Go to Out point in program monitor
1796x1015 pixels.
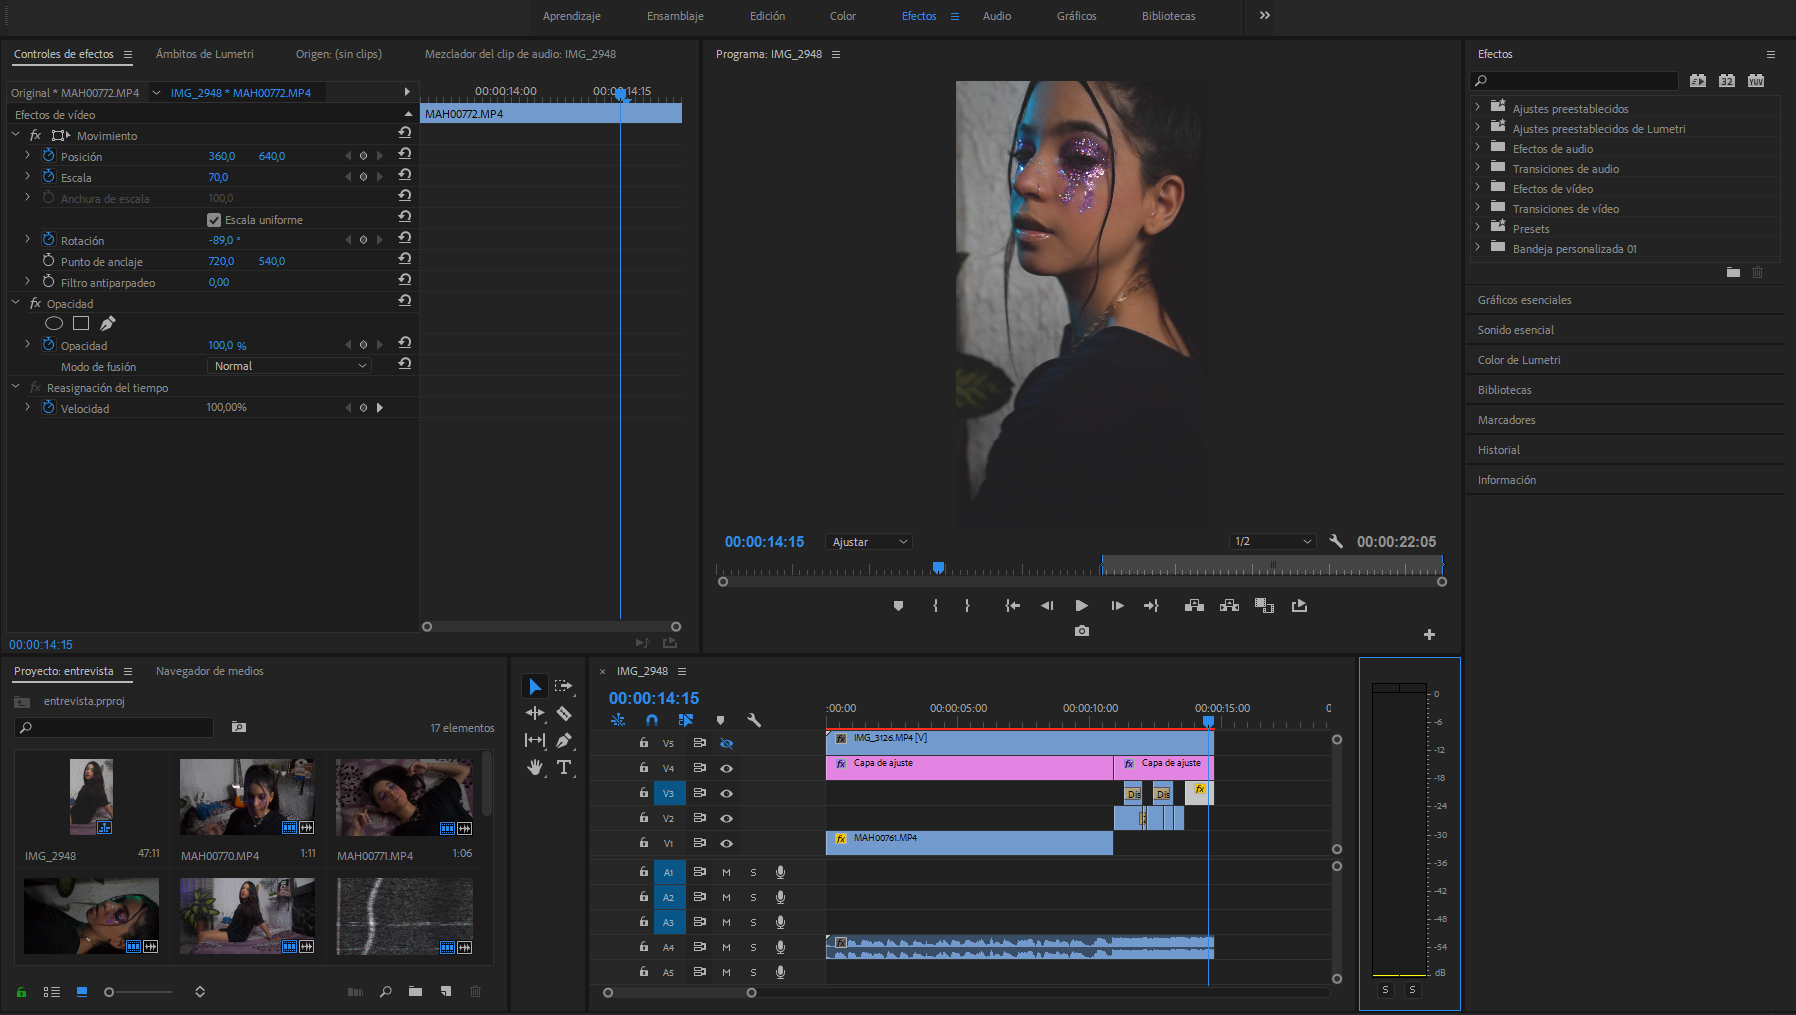(1151, 606)
